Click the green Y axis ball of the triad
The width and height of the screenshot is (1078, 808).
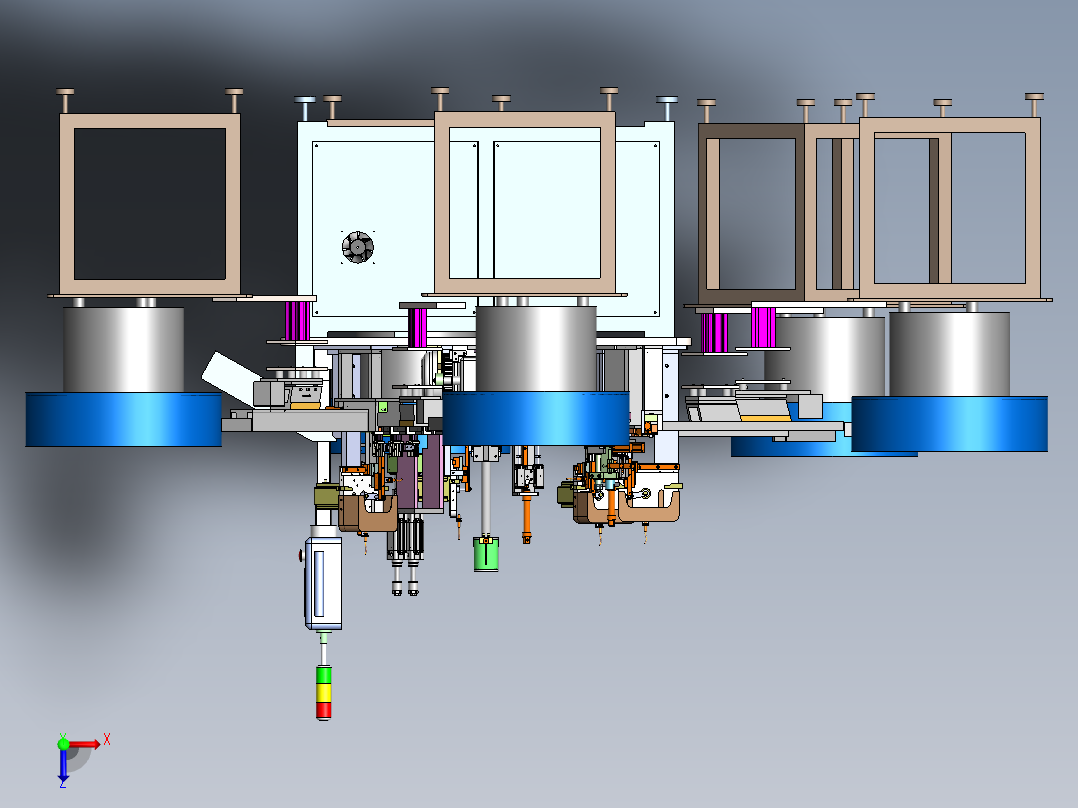click(63, 743)
